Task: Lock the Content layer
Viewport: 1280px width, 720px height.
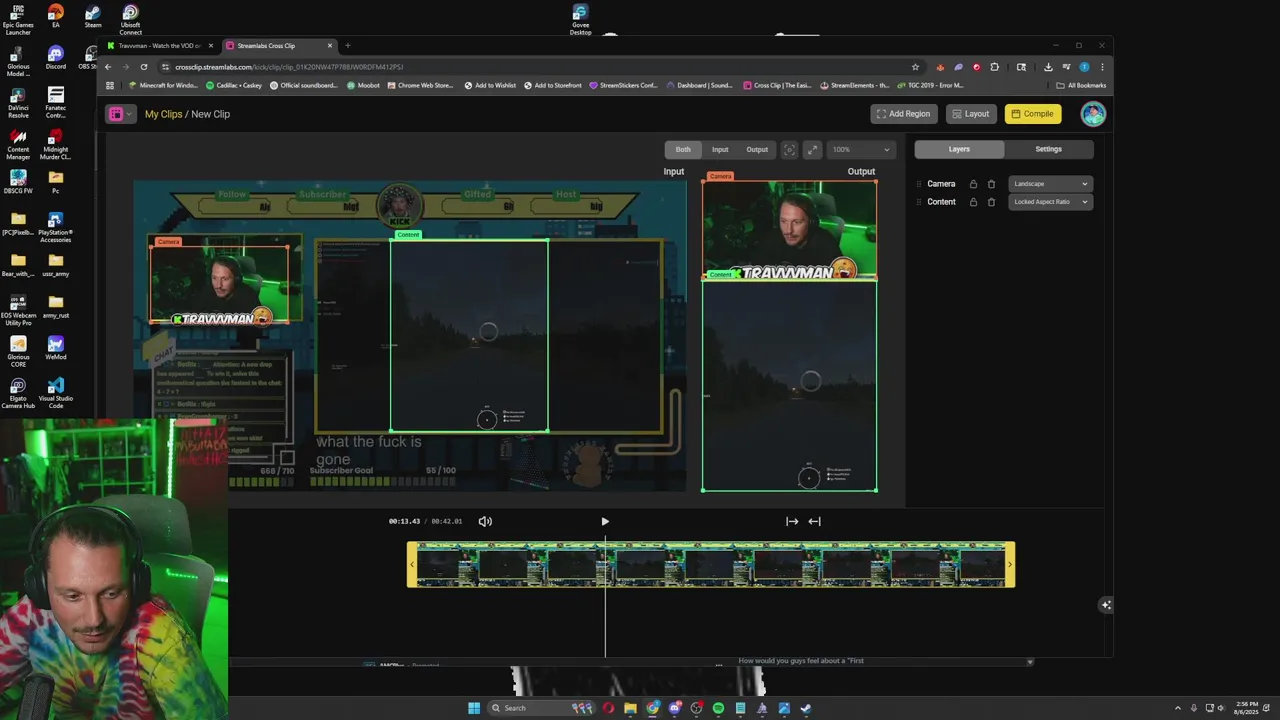Action: [x=973, y=202]
